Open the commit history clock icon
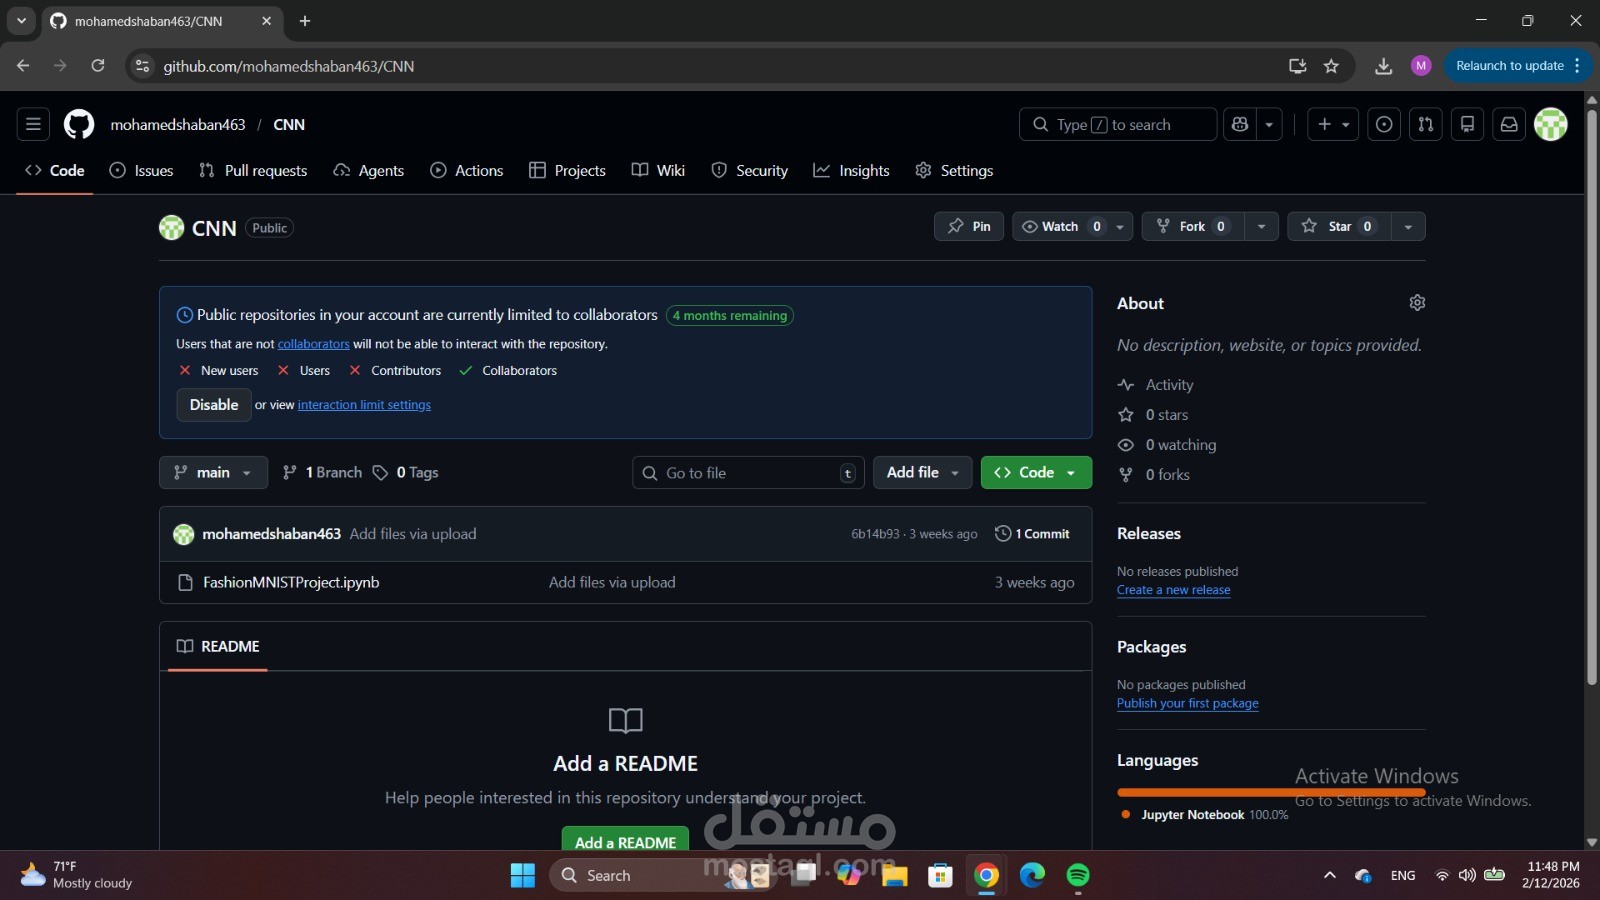The height and width of the screenshot is (900, 1600). pyautogui.click(x=1003, y=534)
